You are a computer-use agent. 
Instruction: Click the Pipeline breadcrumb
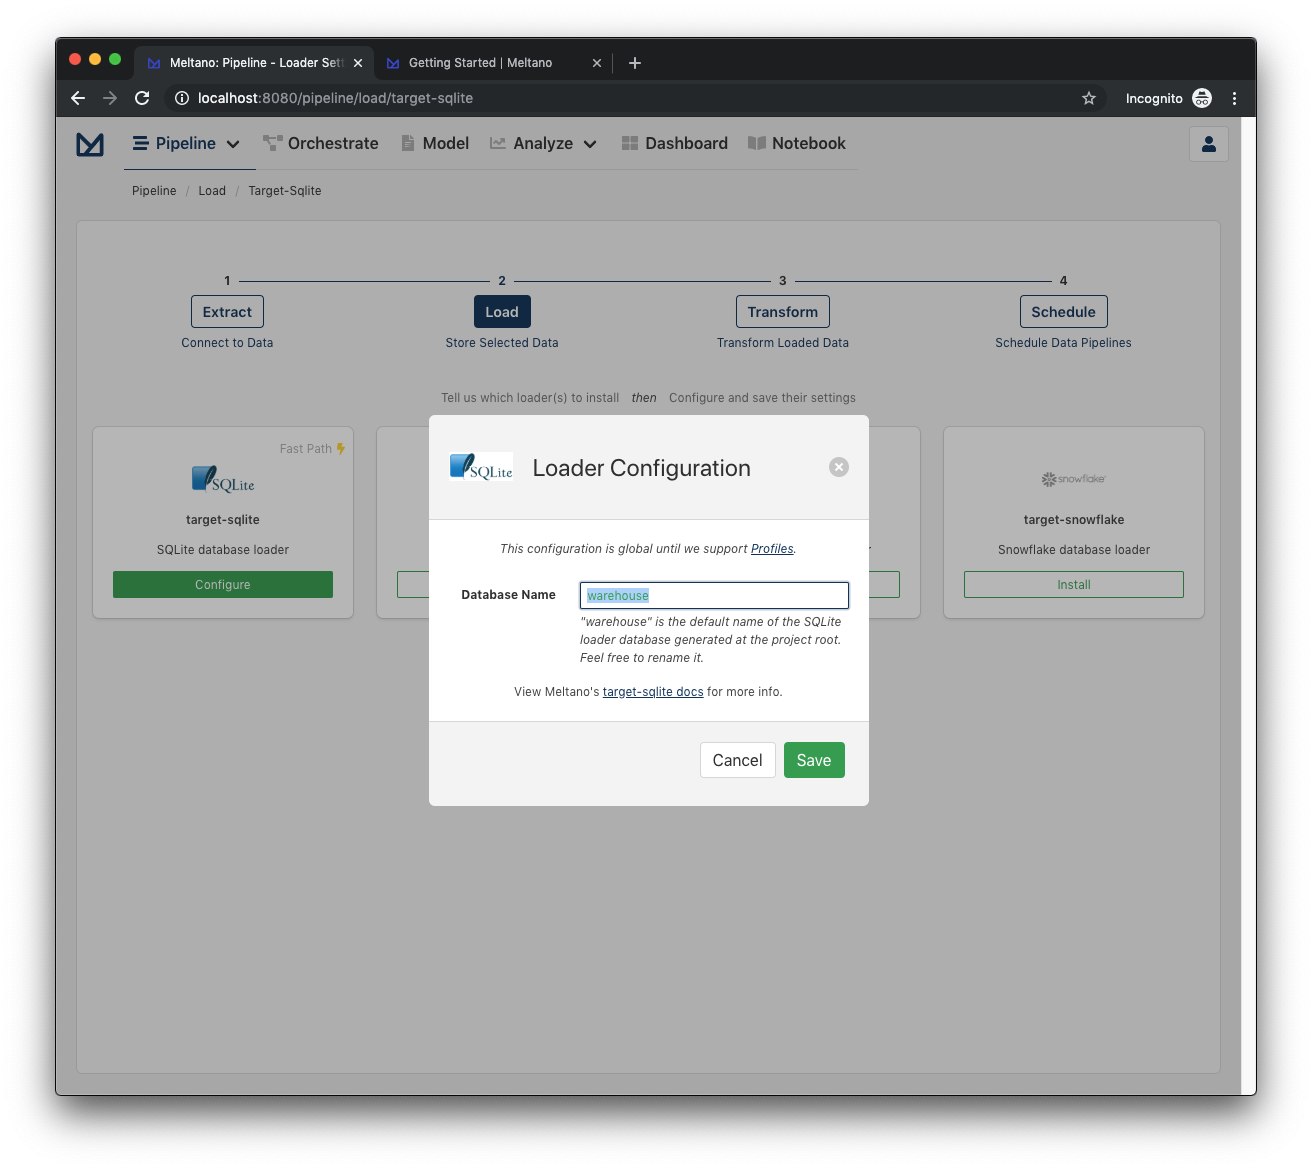pos(154,191)
